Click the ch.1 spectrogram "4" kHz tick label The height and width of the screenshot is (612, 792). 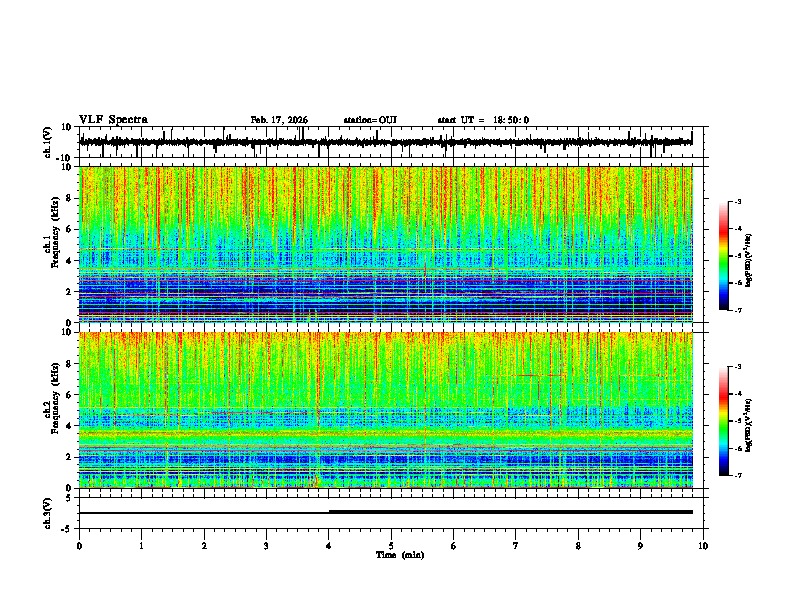[x=70, y=261]
